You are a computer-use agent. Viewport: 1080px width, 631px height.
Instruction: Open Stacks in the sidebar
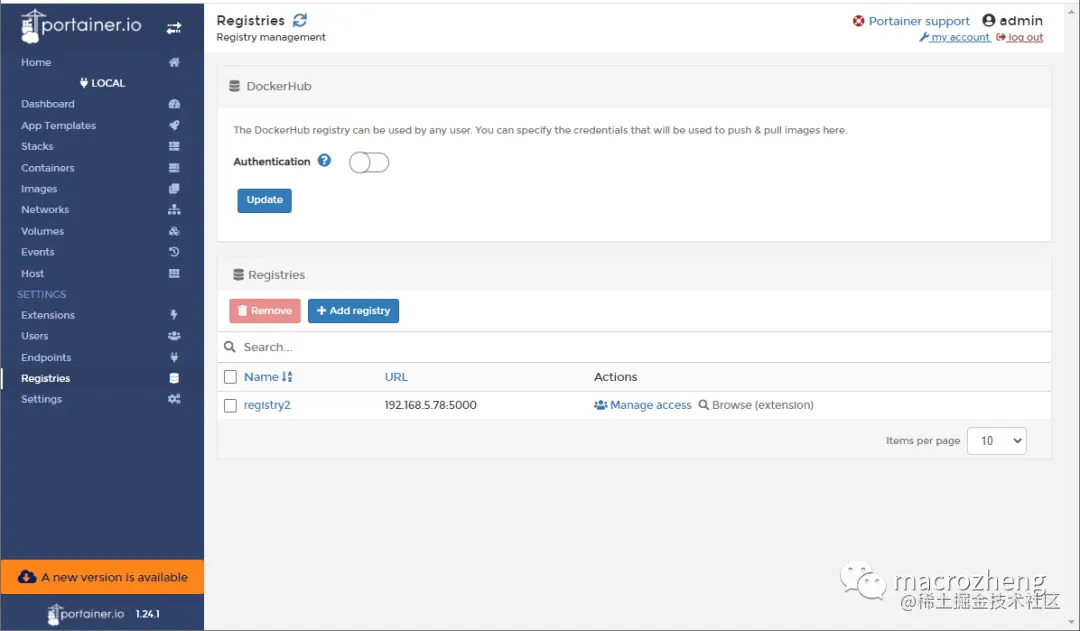point(37,146)
